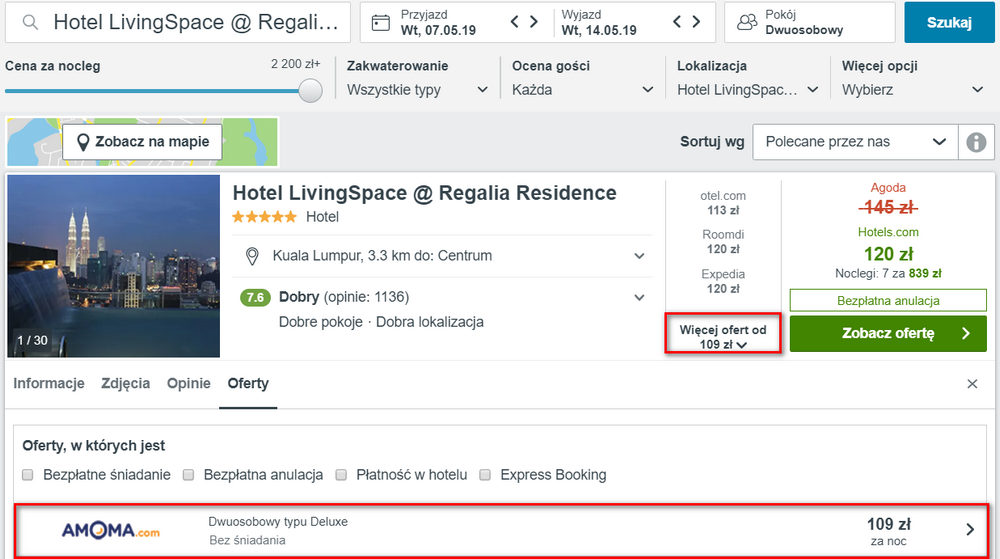
Task: Click the 7.6 rating badge
Action: [254, 298]
